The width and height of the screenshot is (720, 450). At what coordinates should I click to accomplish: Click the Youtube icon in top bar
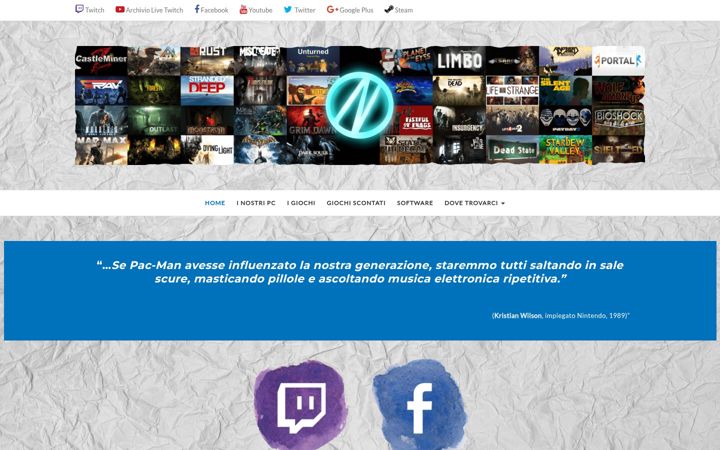pyautogui.click(x=243, y=9)
